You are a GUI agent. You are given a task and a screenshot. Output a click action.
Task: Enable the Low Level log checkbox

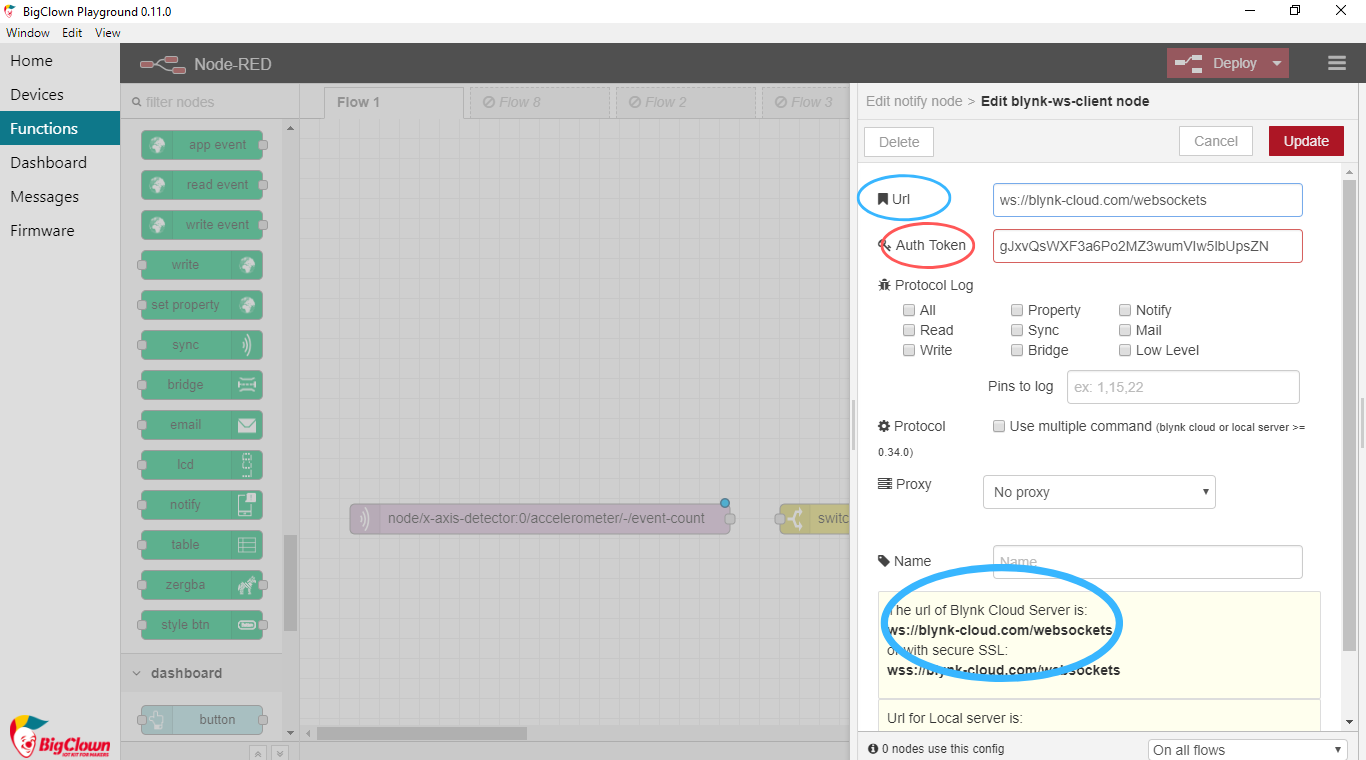pyautogui.click(x=1126, y=350)
